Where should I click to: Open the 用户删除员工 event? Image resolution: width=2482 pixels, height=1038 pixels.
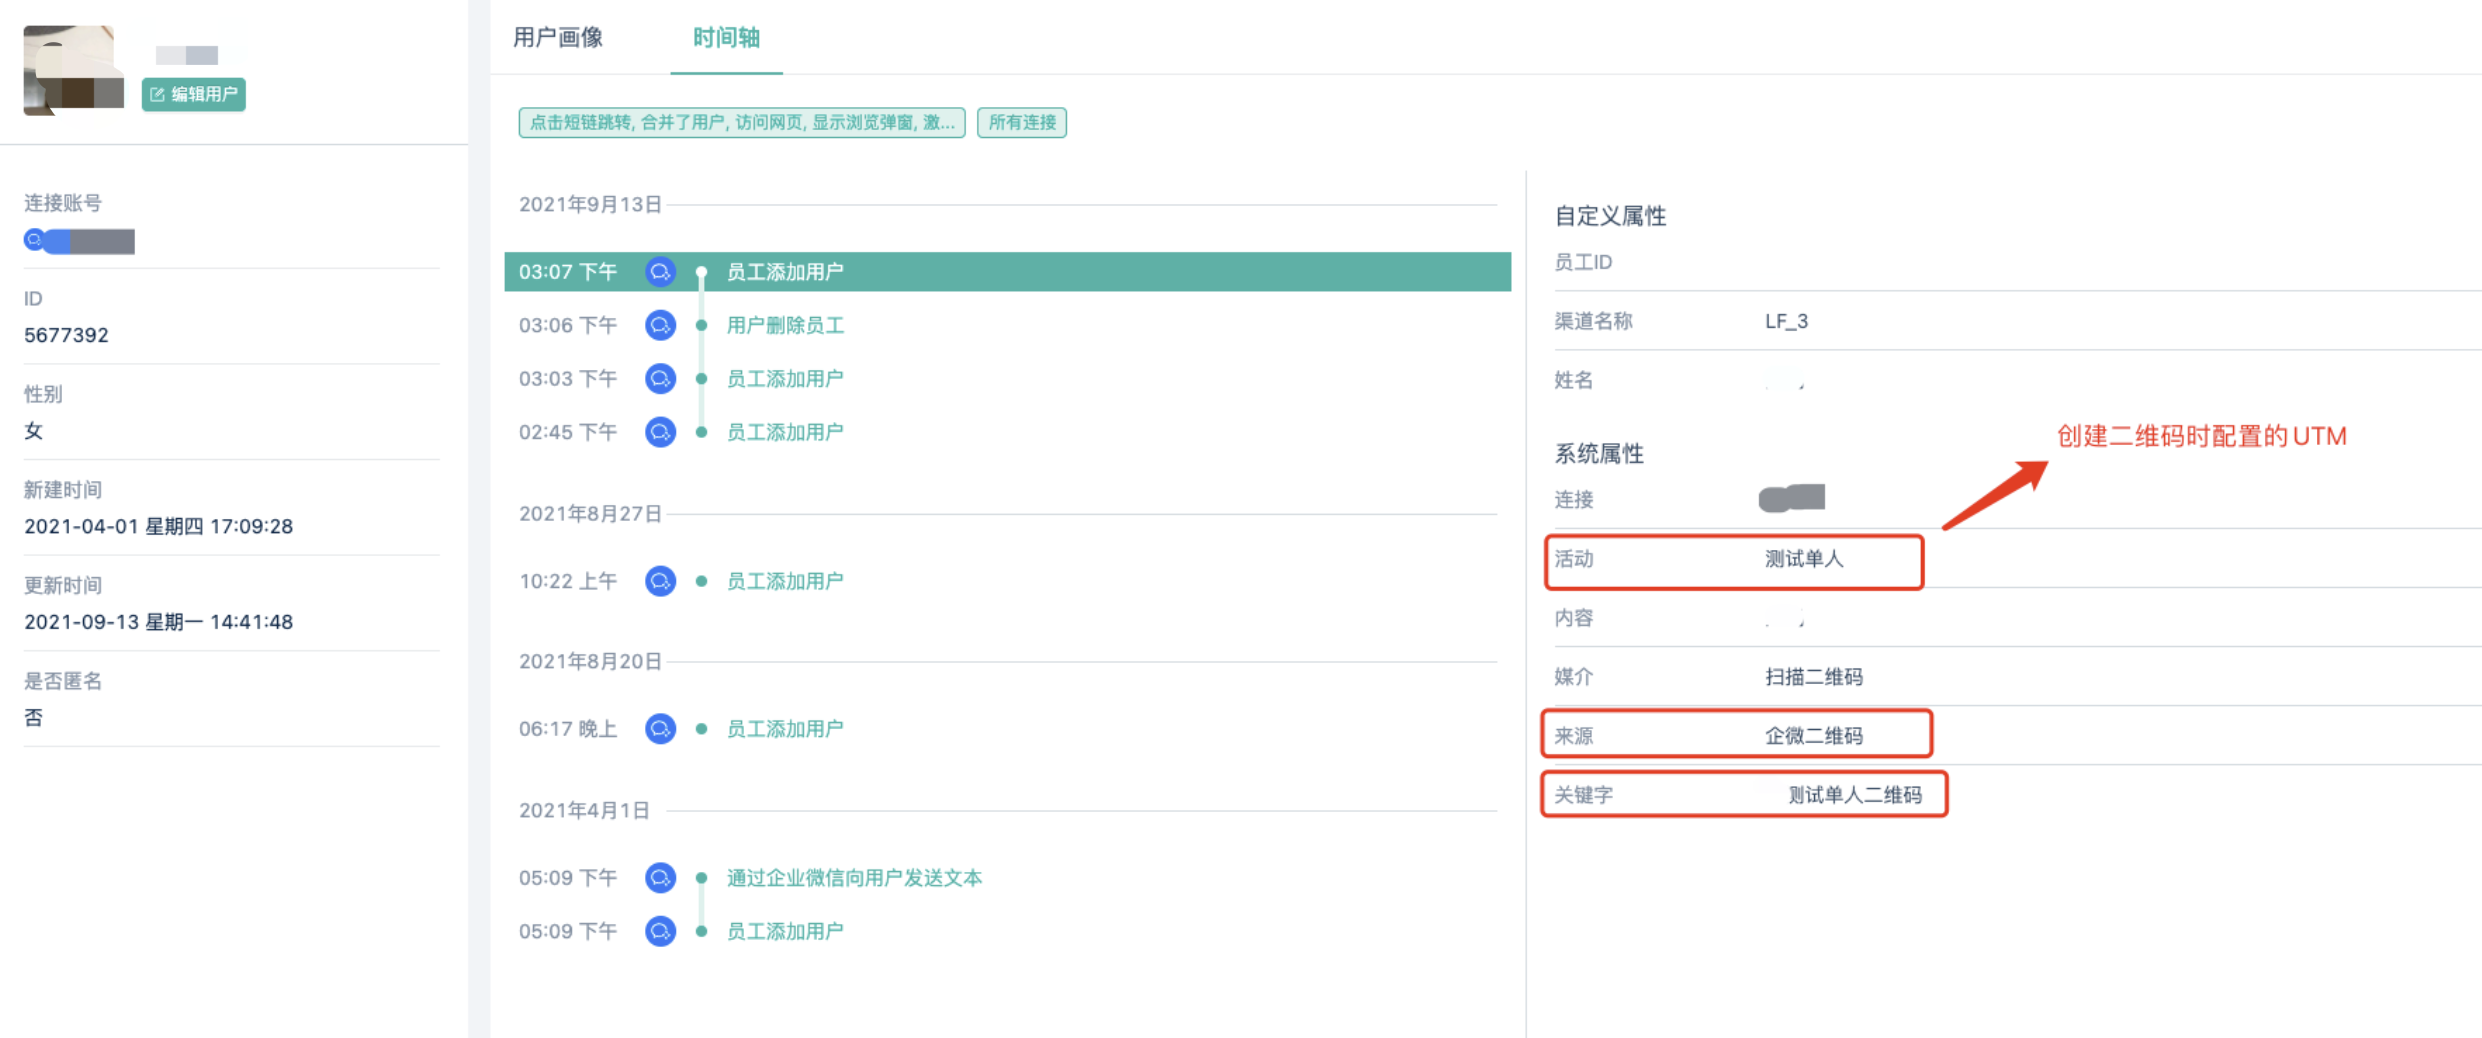click(x=785, y=325)
